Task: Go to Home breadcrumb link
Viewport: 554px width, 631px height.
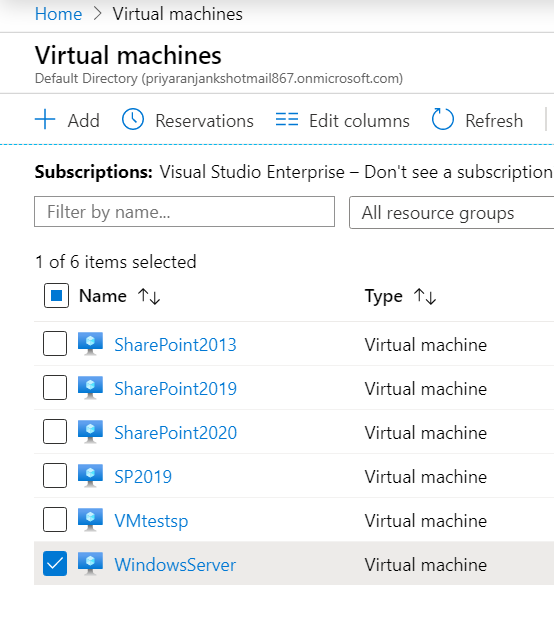Action: click(x=58, y=14)
